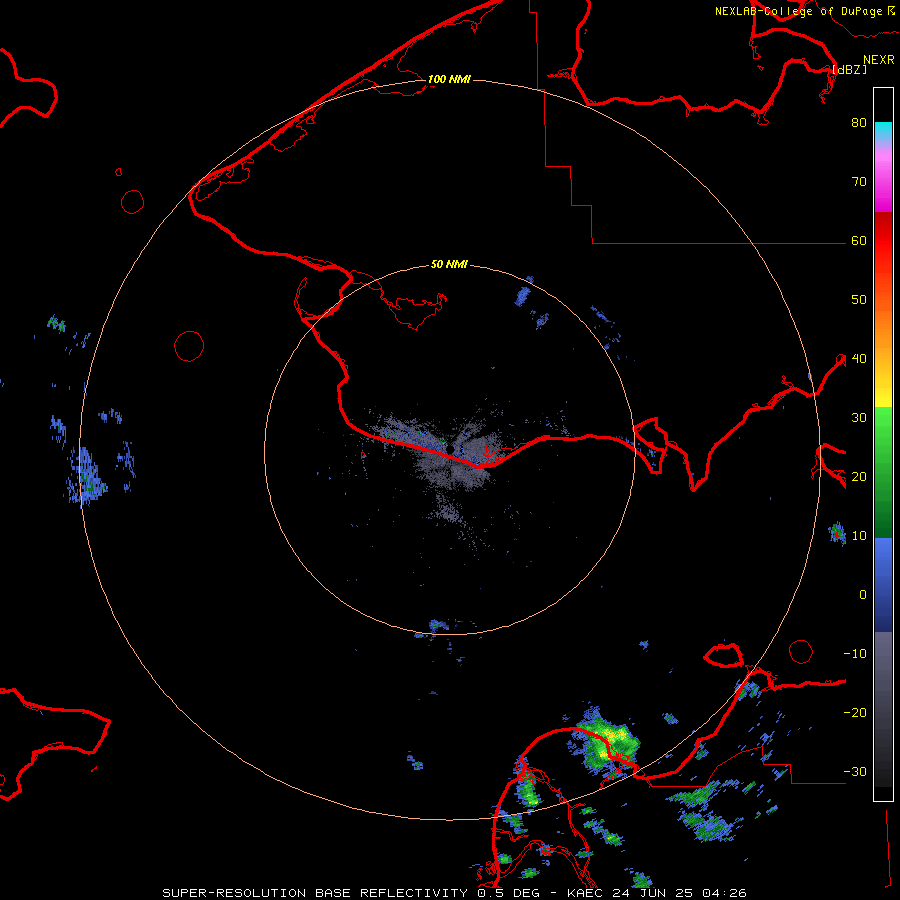Screen dimensions: 900x900
Task: Click the 30 value on dBZ scale
Action: coord(859,417)
